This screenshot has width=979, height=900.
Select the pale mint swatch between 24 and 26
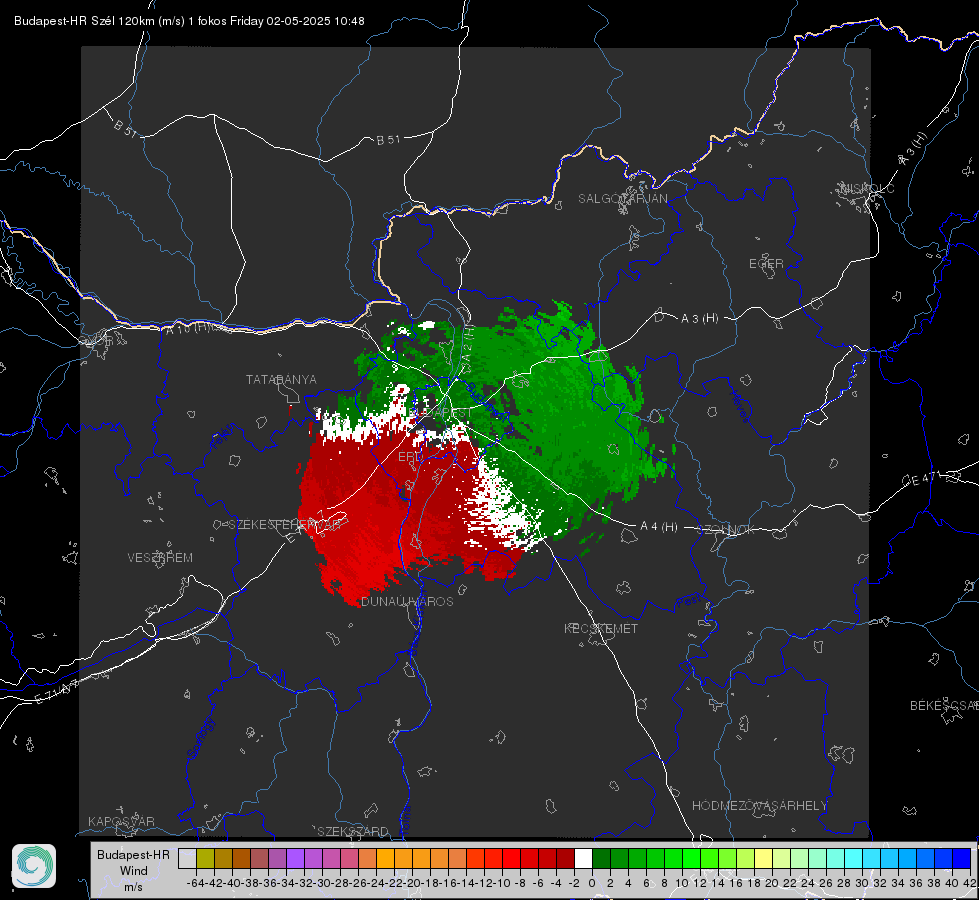click(x=817, y=858)
